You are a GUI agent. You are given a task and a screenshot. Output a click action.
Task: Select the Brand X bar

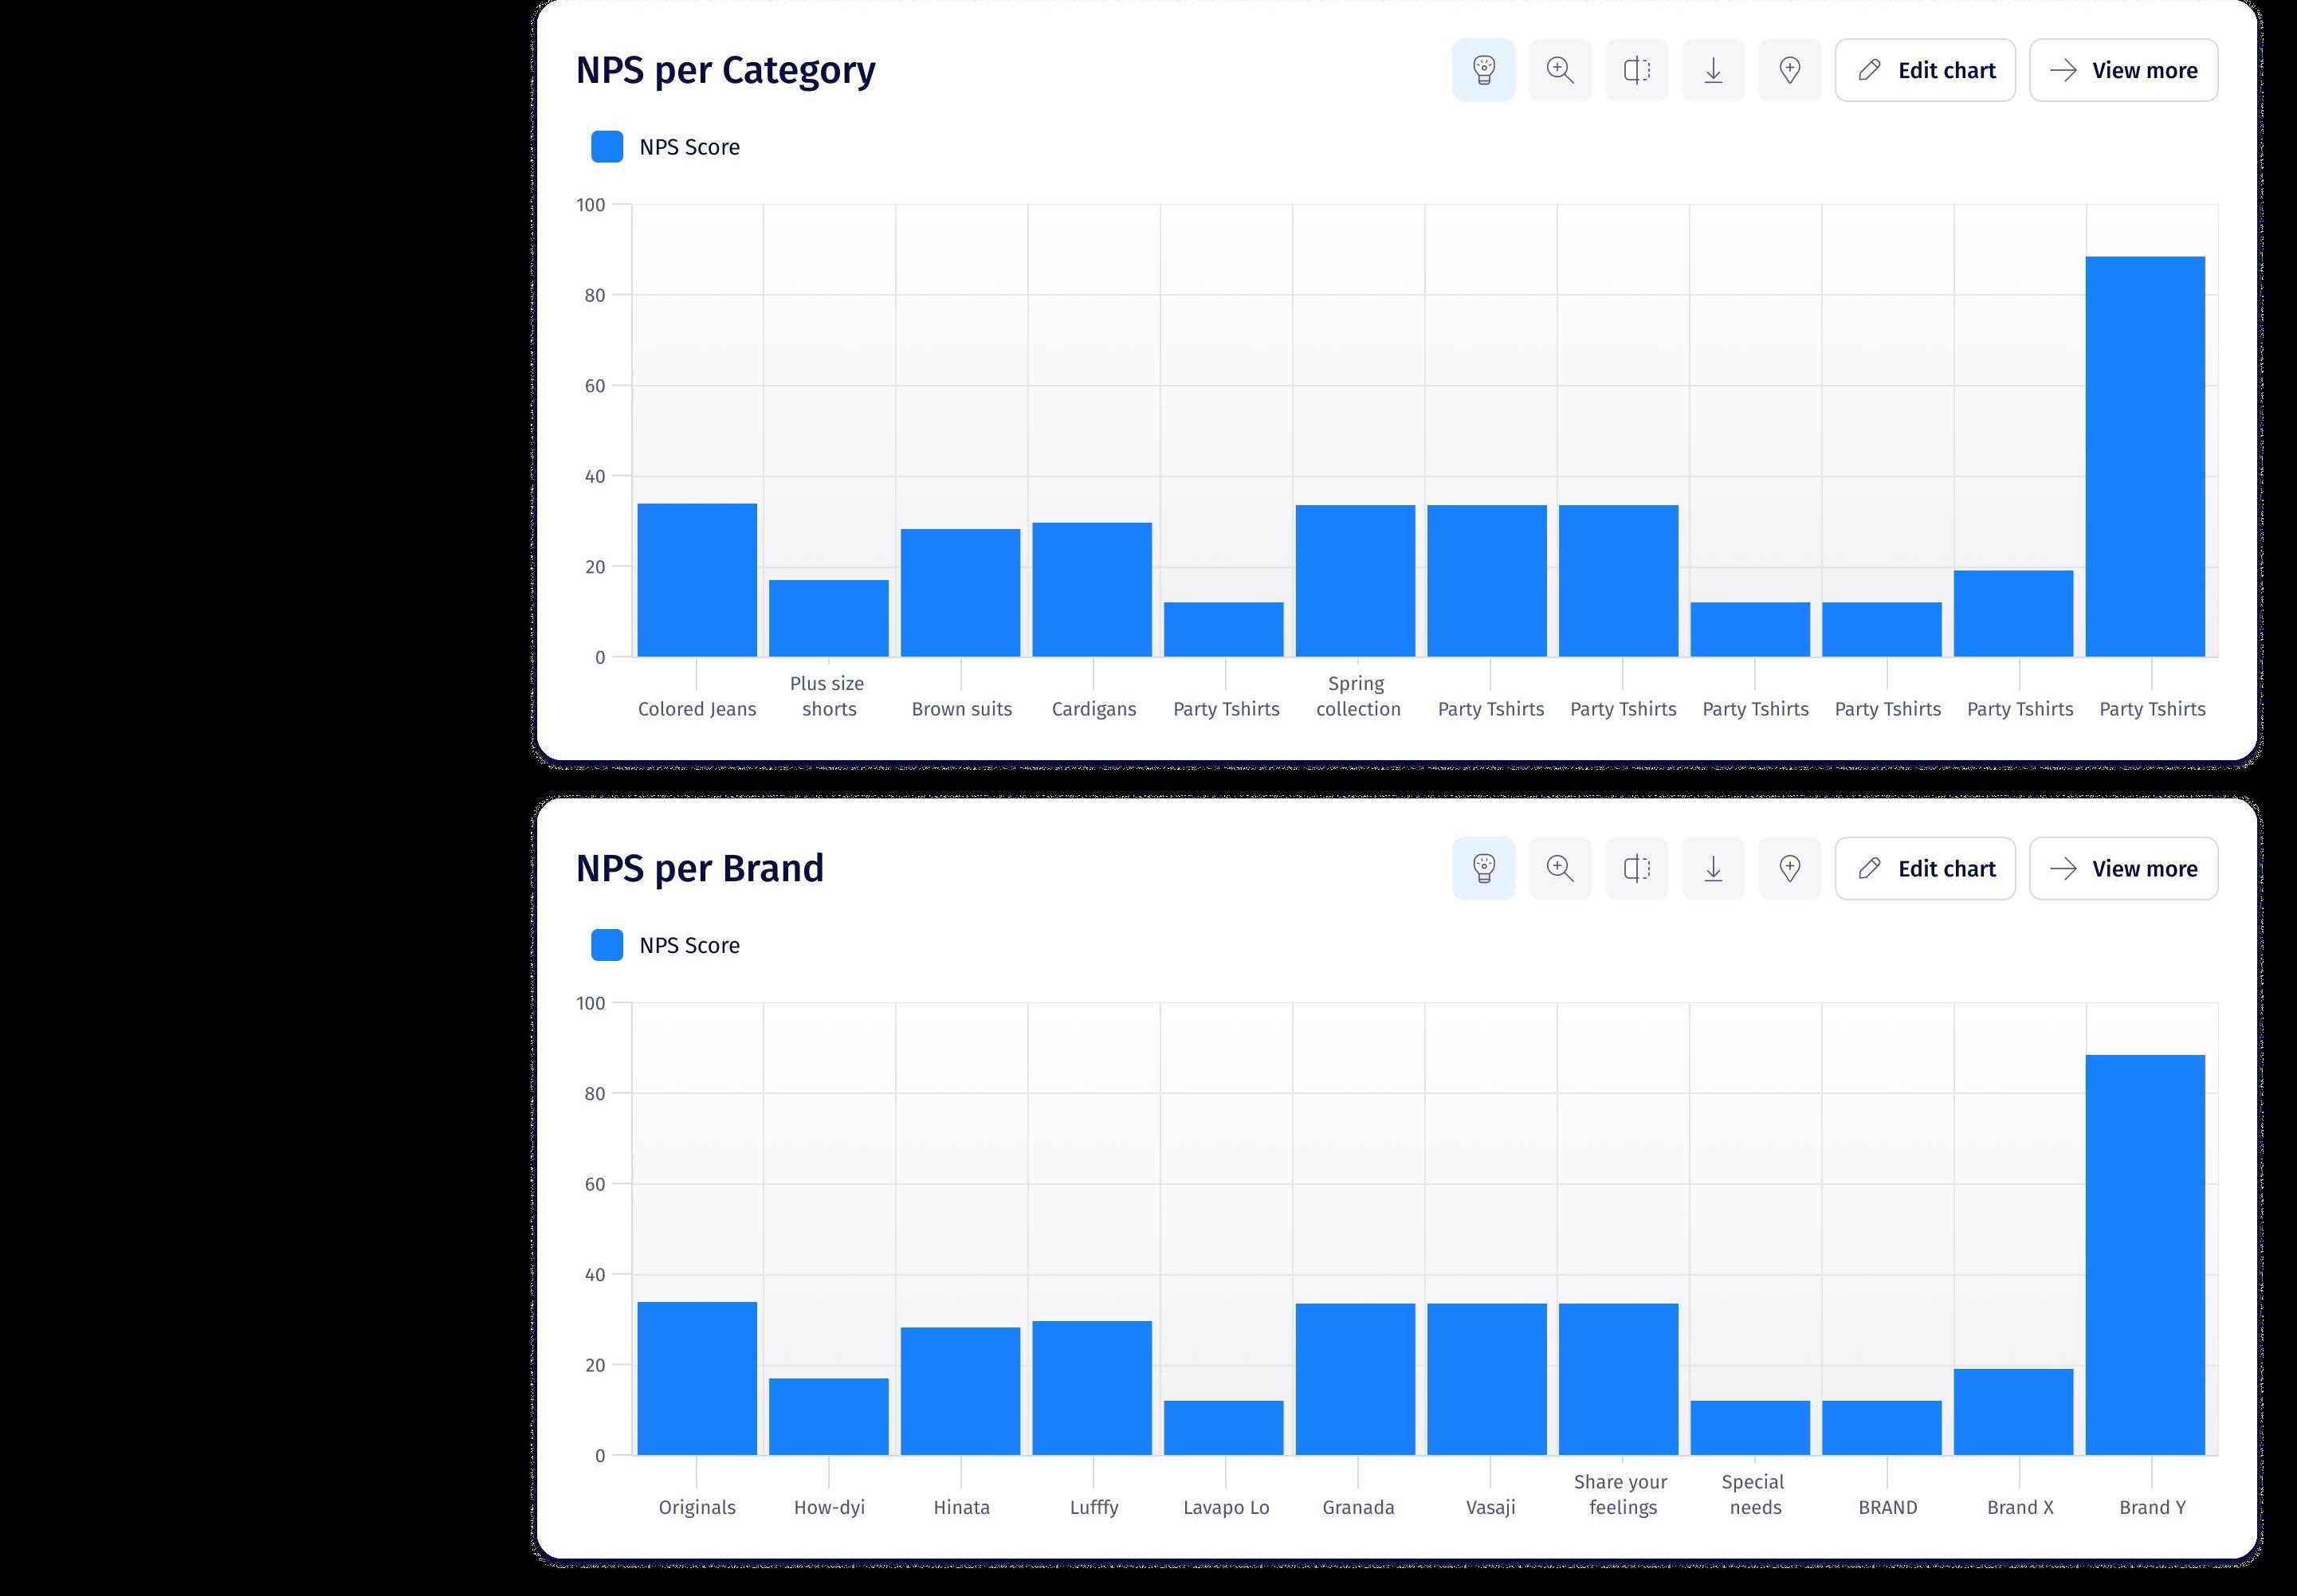click(2014, 1412)
